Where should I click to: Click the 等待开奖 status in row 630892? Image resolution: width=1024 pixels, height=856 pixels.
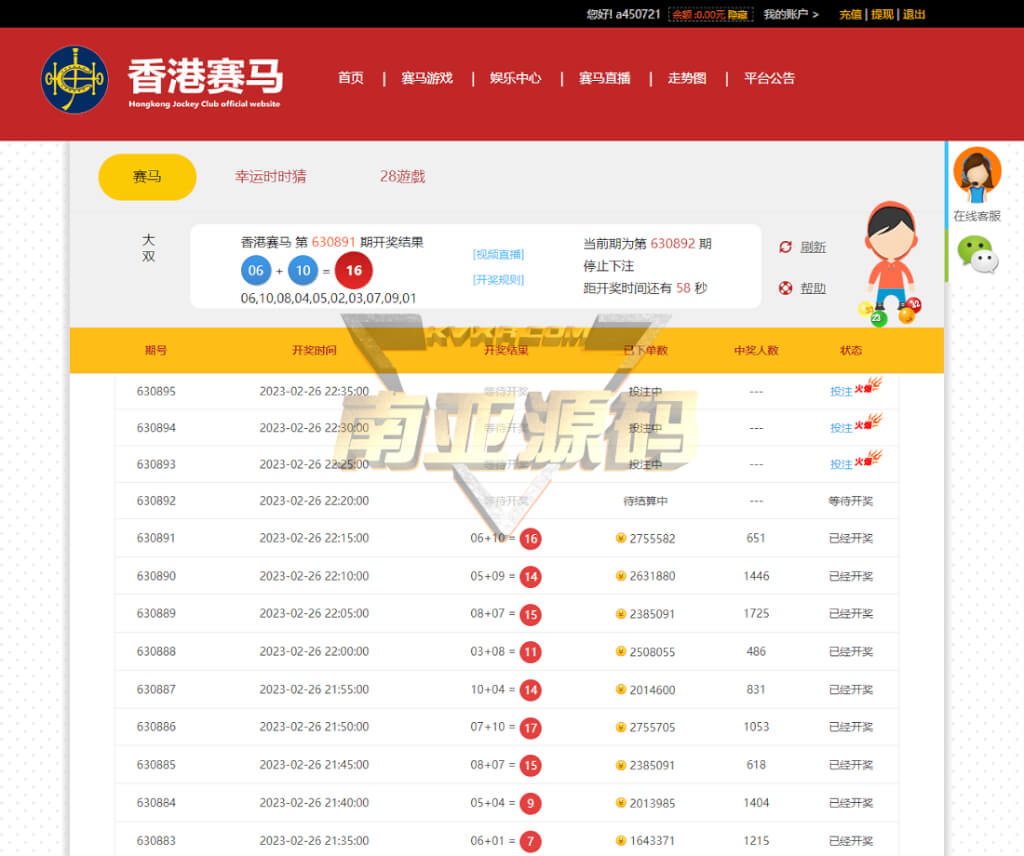851,501
